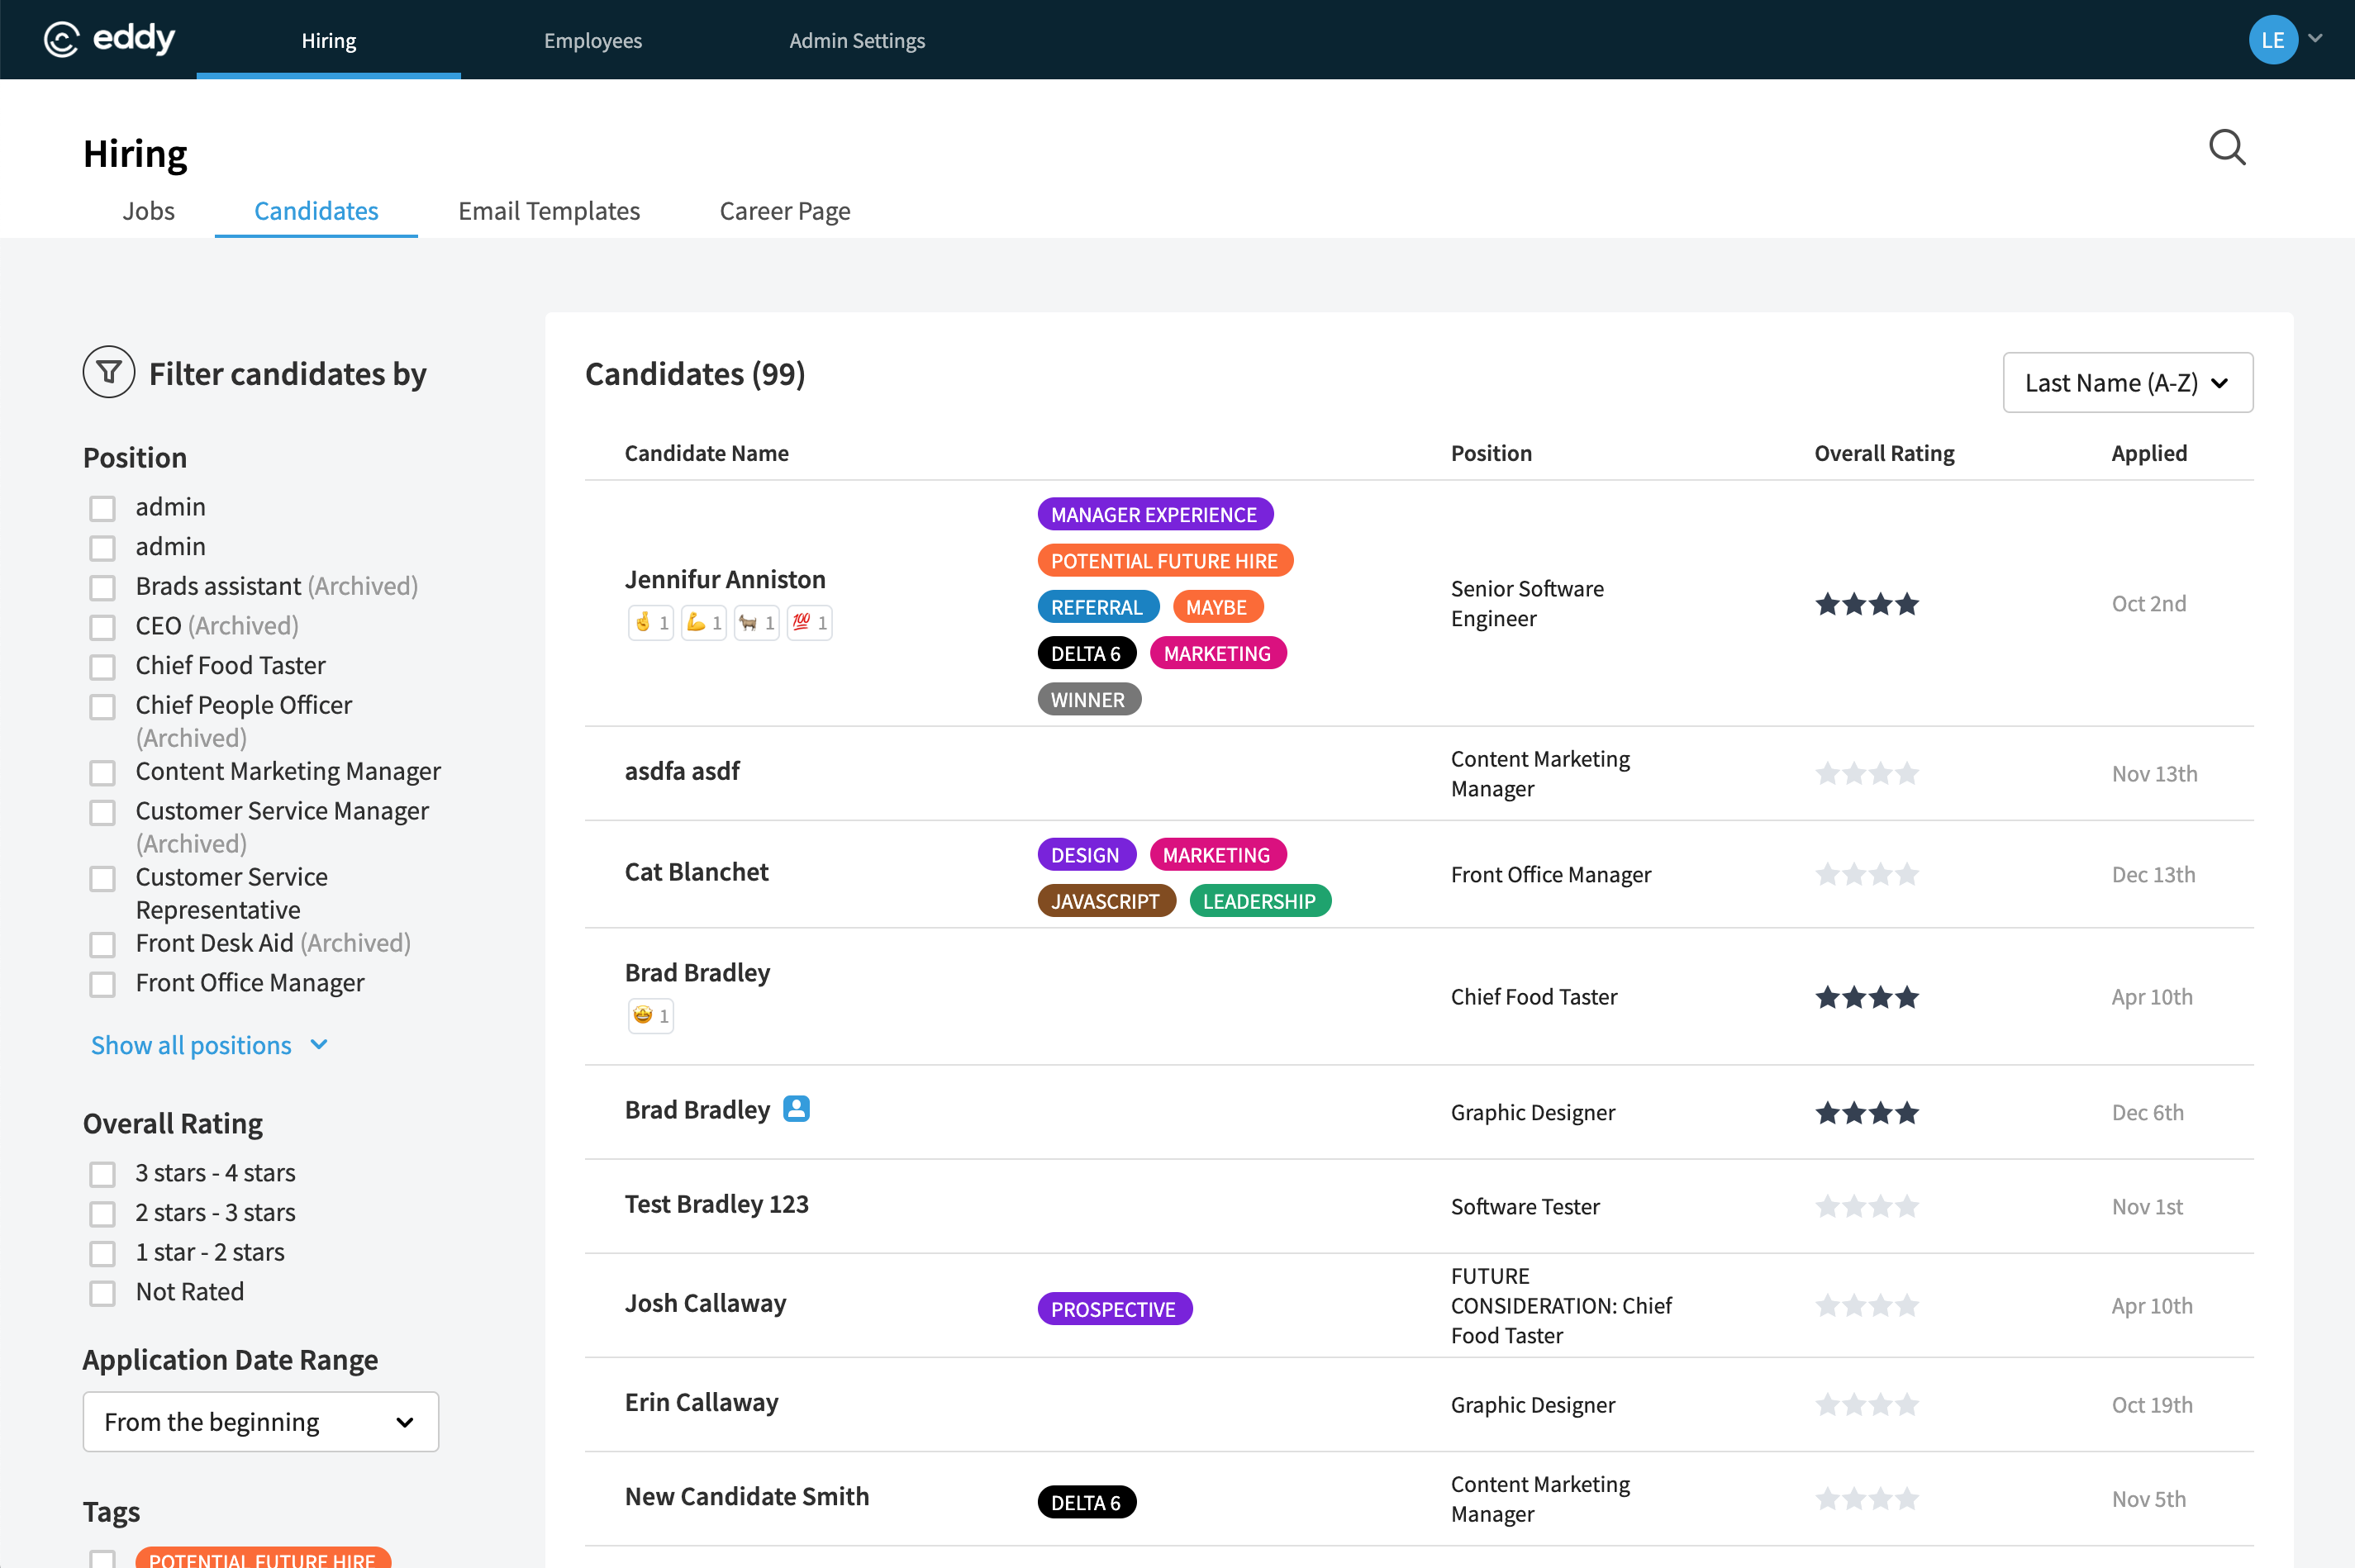Click the eddy logo
2355x1568 pixels.
coord(110,39)
